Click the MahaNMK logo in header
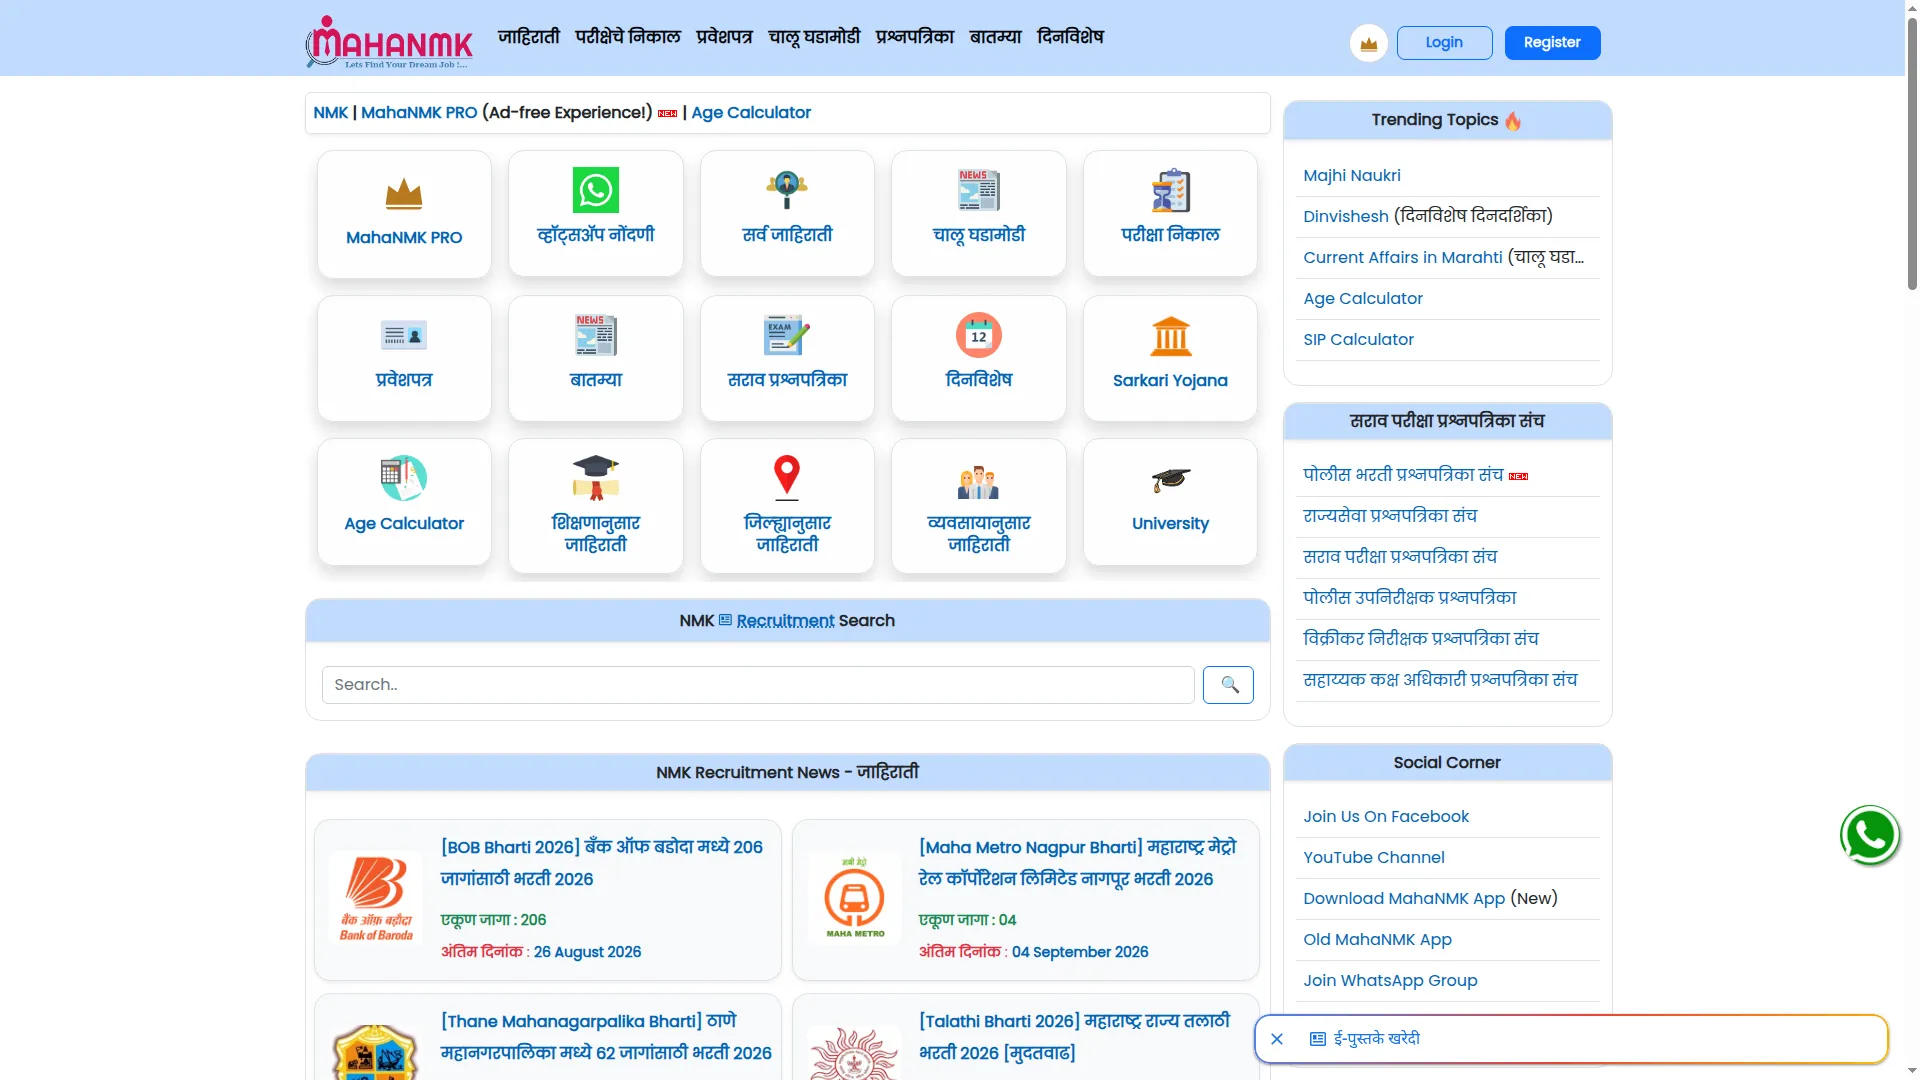Viewport: 1920px width, 1080px height. pos(389,42)
